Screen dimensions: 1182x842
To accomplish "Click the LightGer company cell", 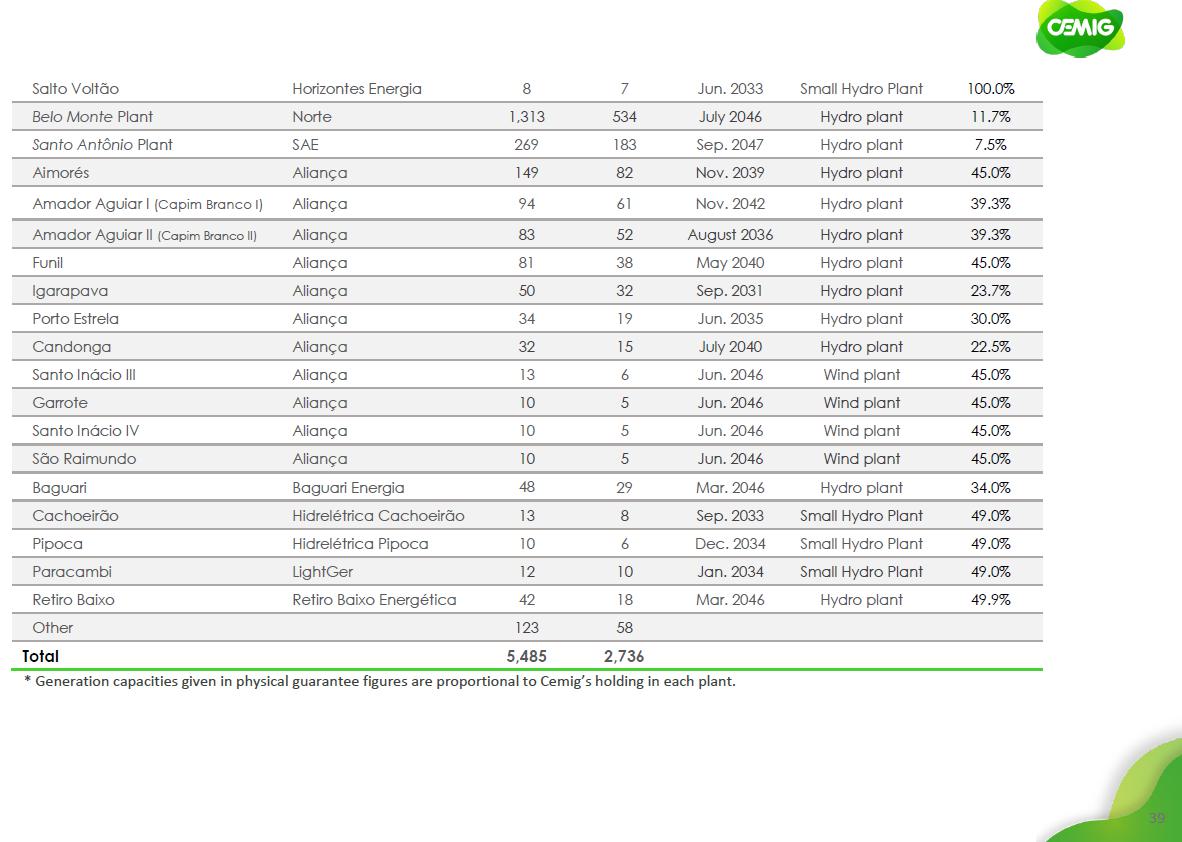I will tap(322, 572).
